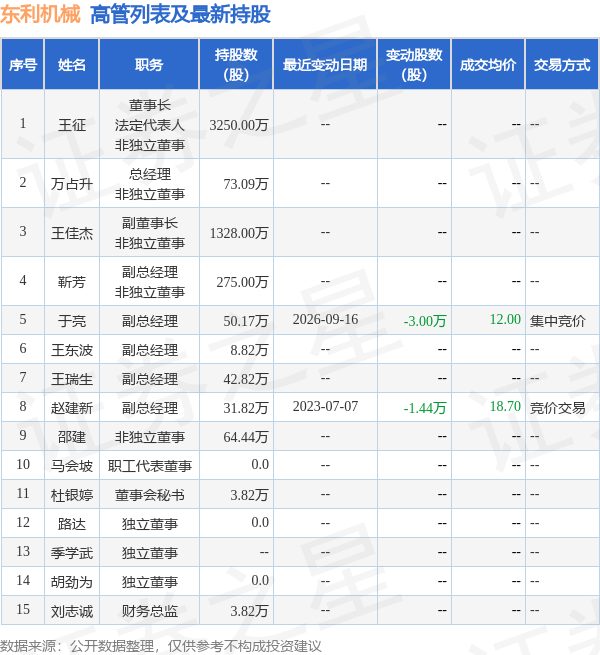600x655 pixels.
Task: Select executive name 王征 in row 1
Action: [71, 124]
